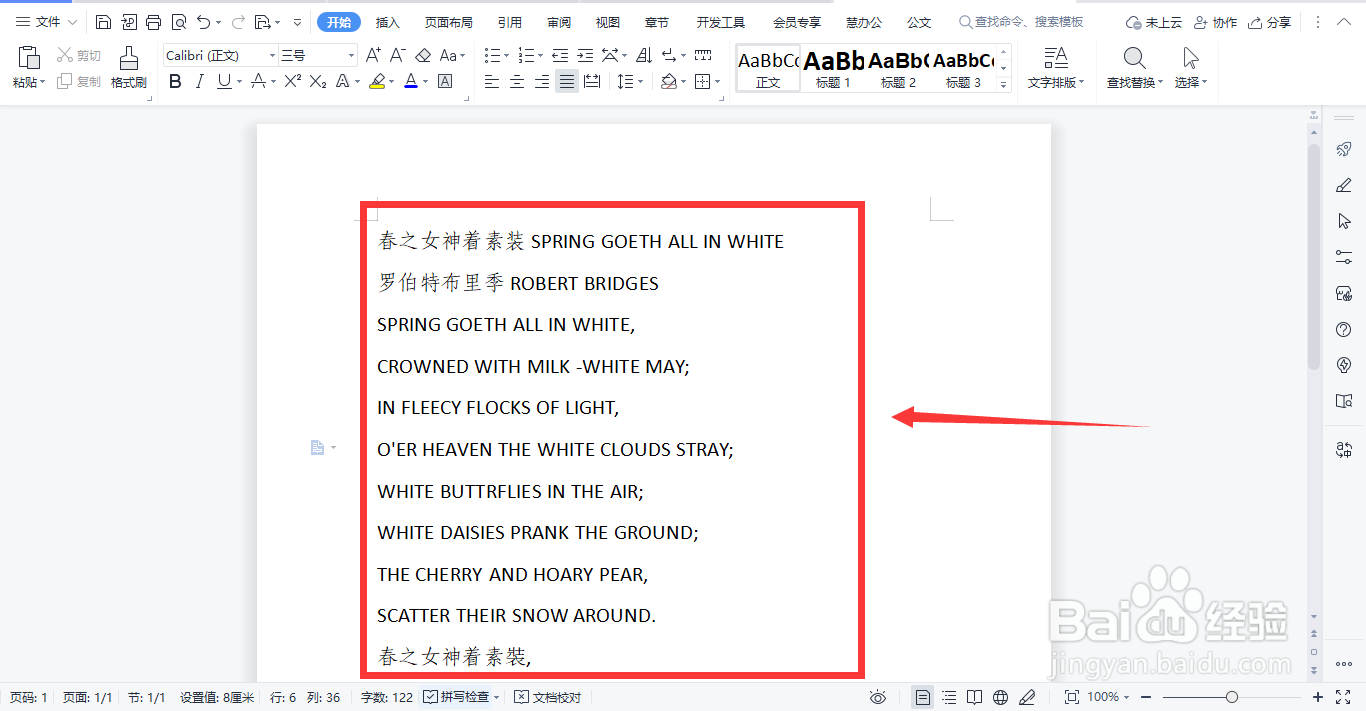Viewport: 1366px width, 711px height.
Task: Paste content using the 粘贴 button
Action: [29, 67]
